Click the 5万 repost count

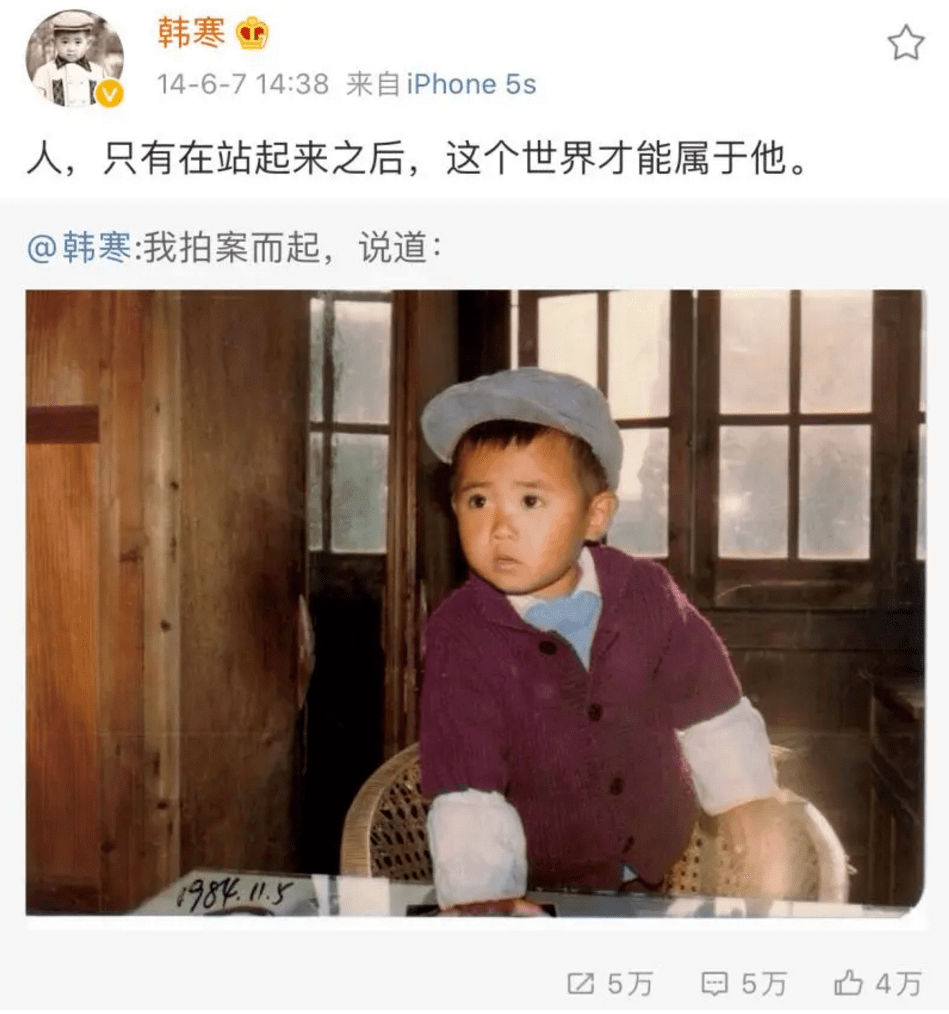[x=629, y=984]
